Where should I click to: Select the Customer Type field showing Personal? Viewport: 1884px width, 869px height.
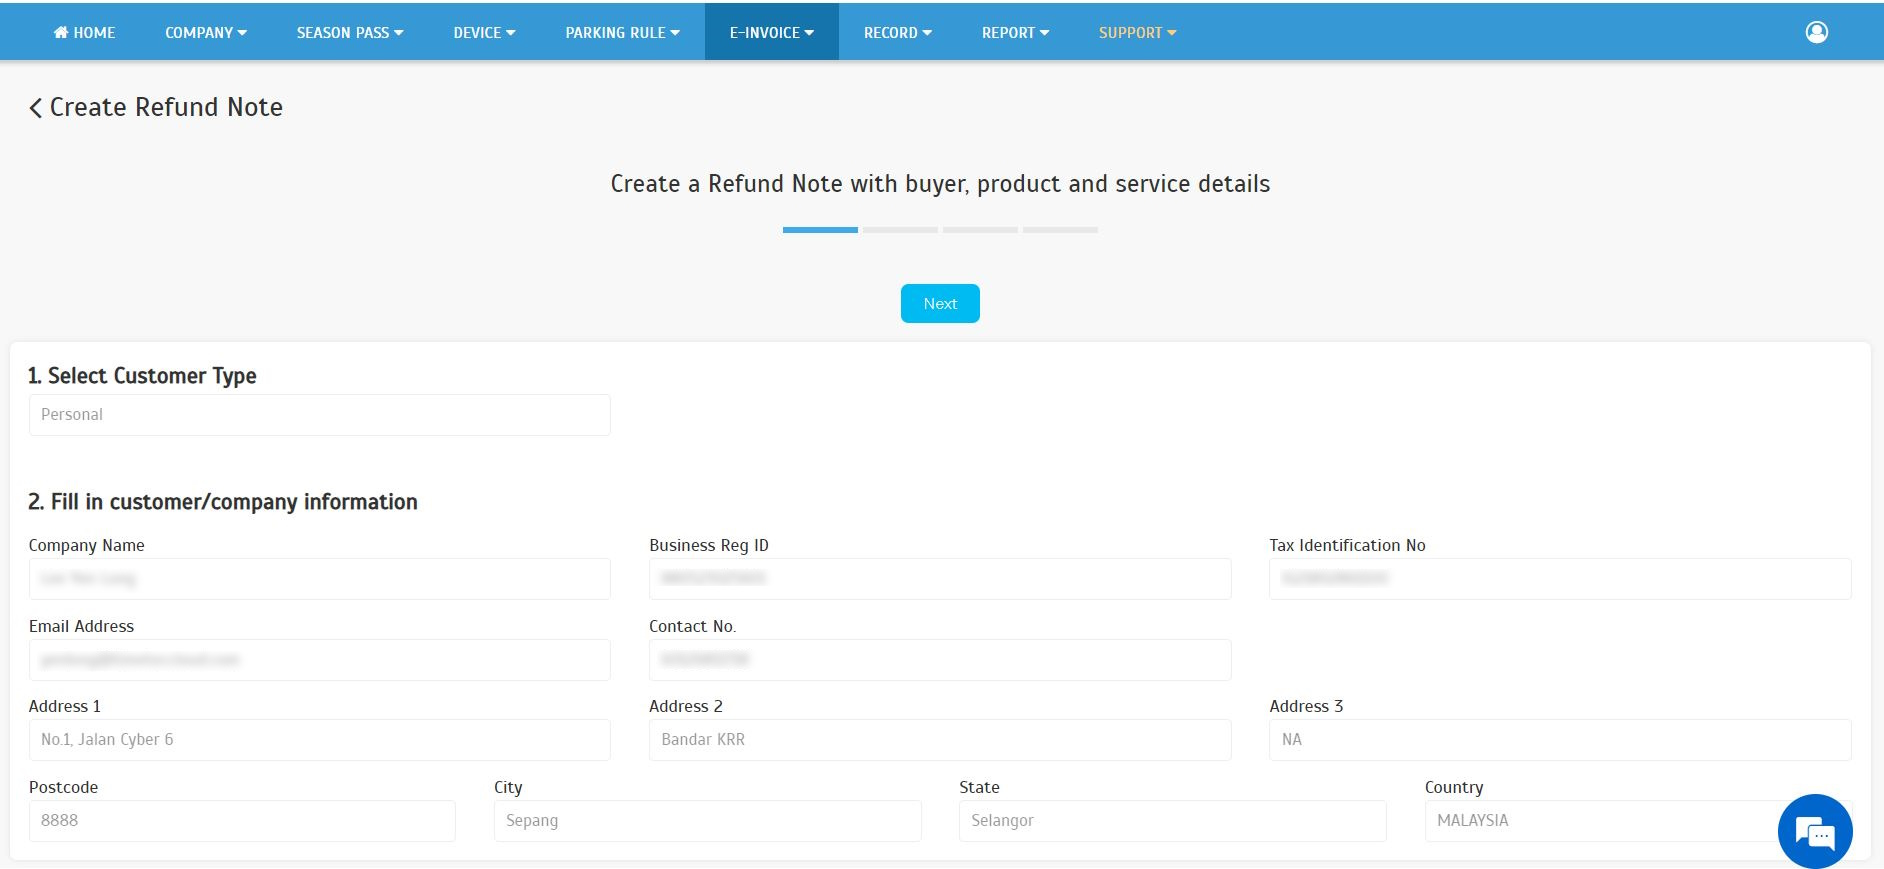[319, 415]
